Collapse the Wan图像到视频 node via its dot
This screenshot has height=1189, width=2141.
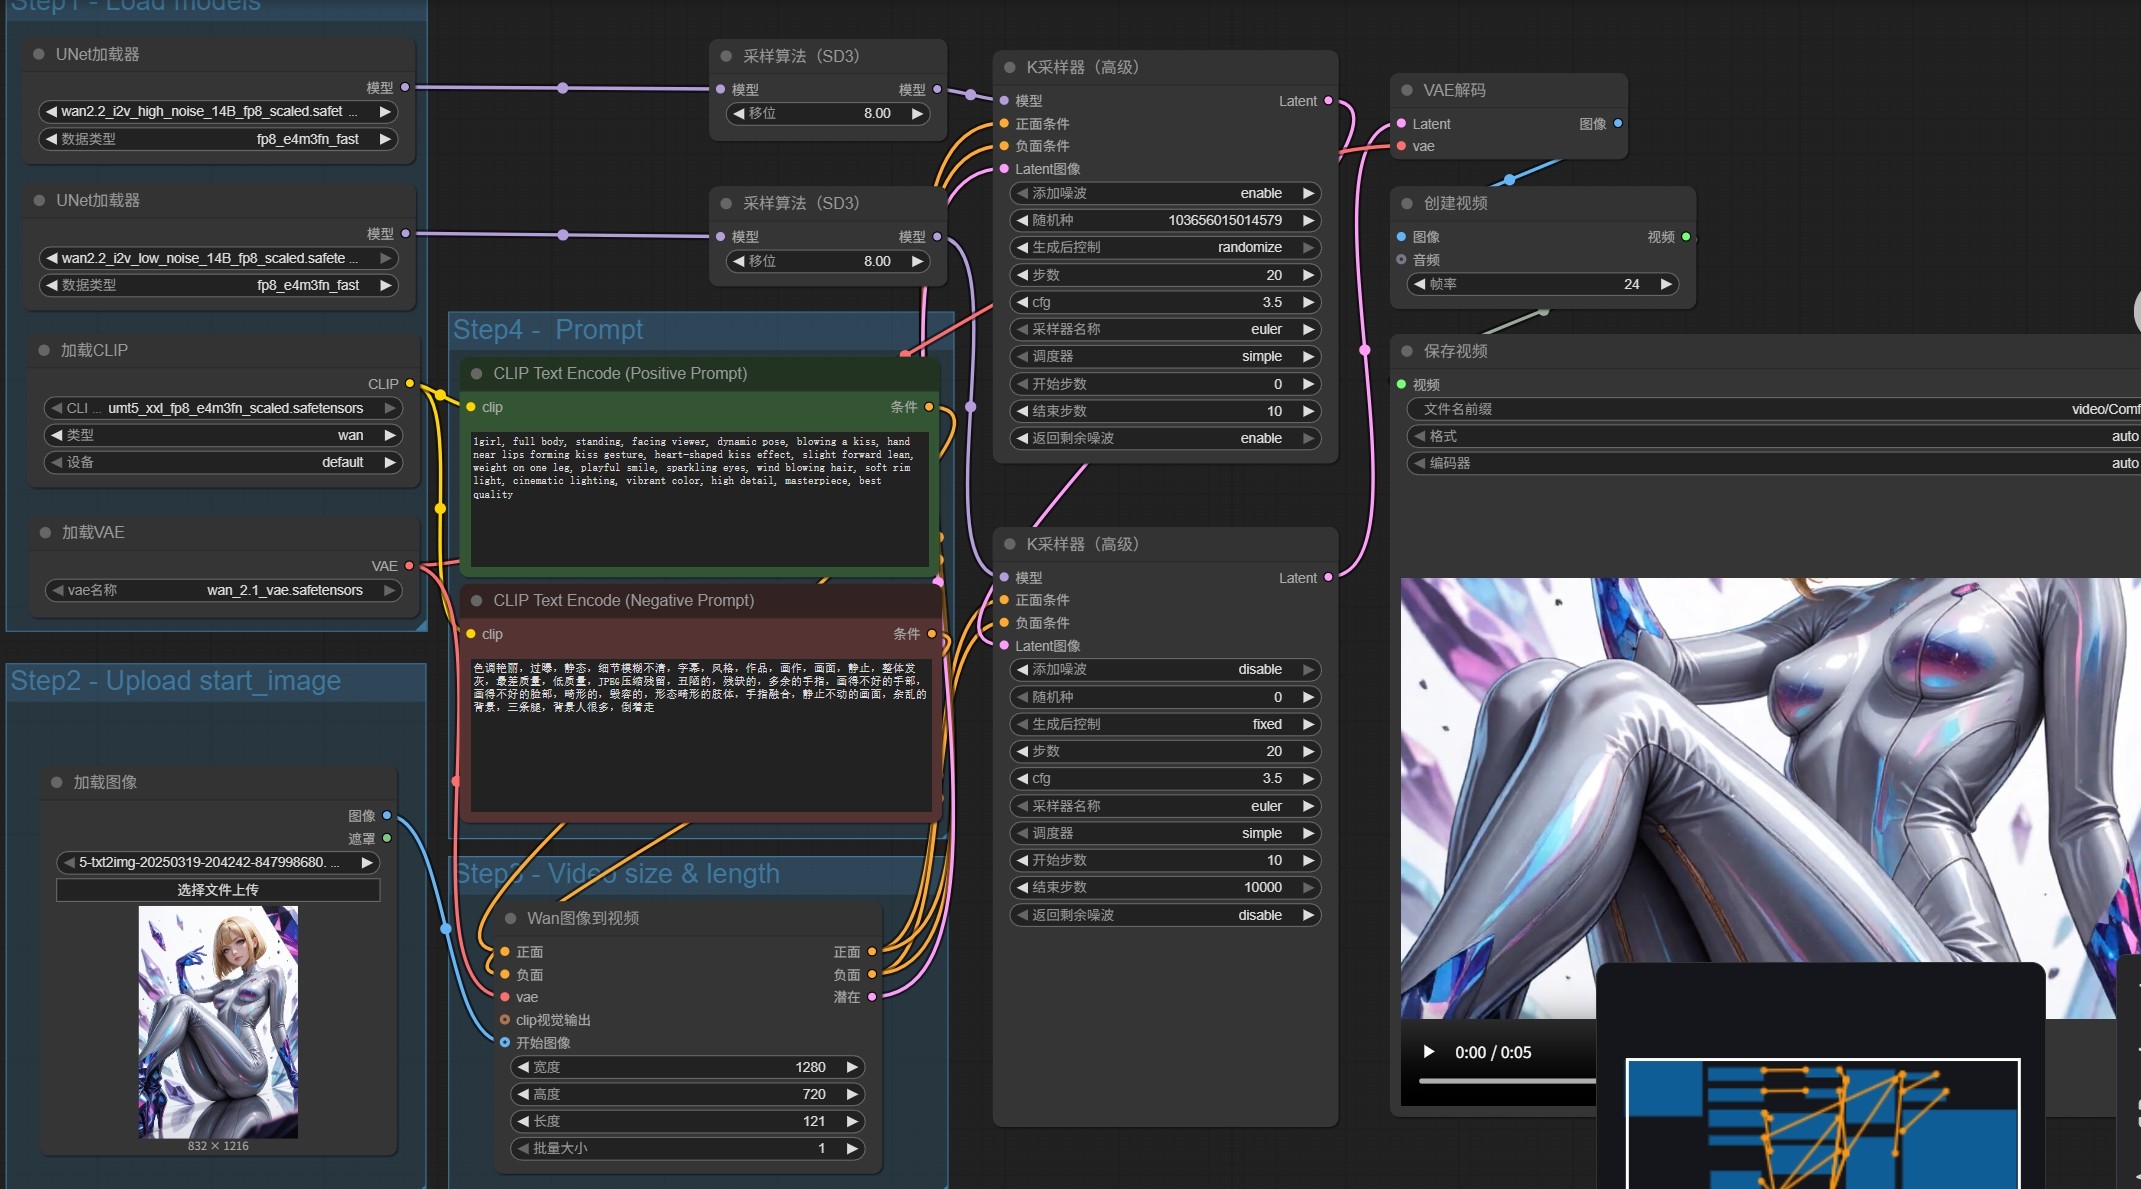511,918
